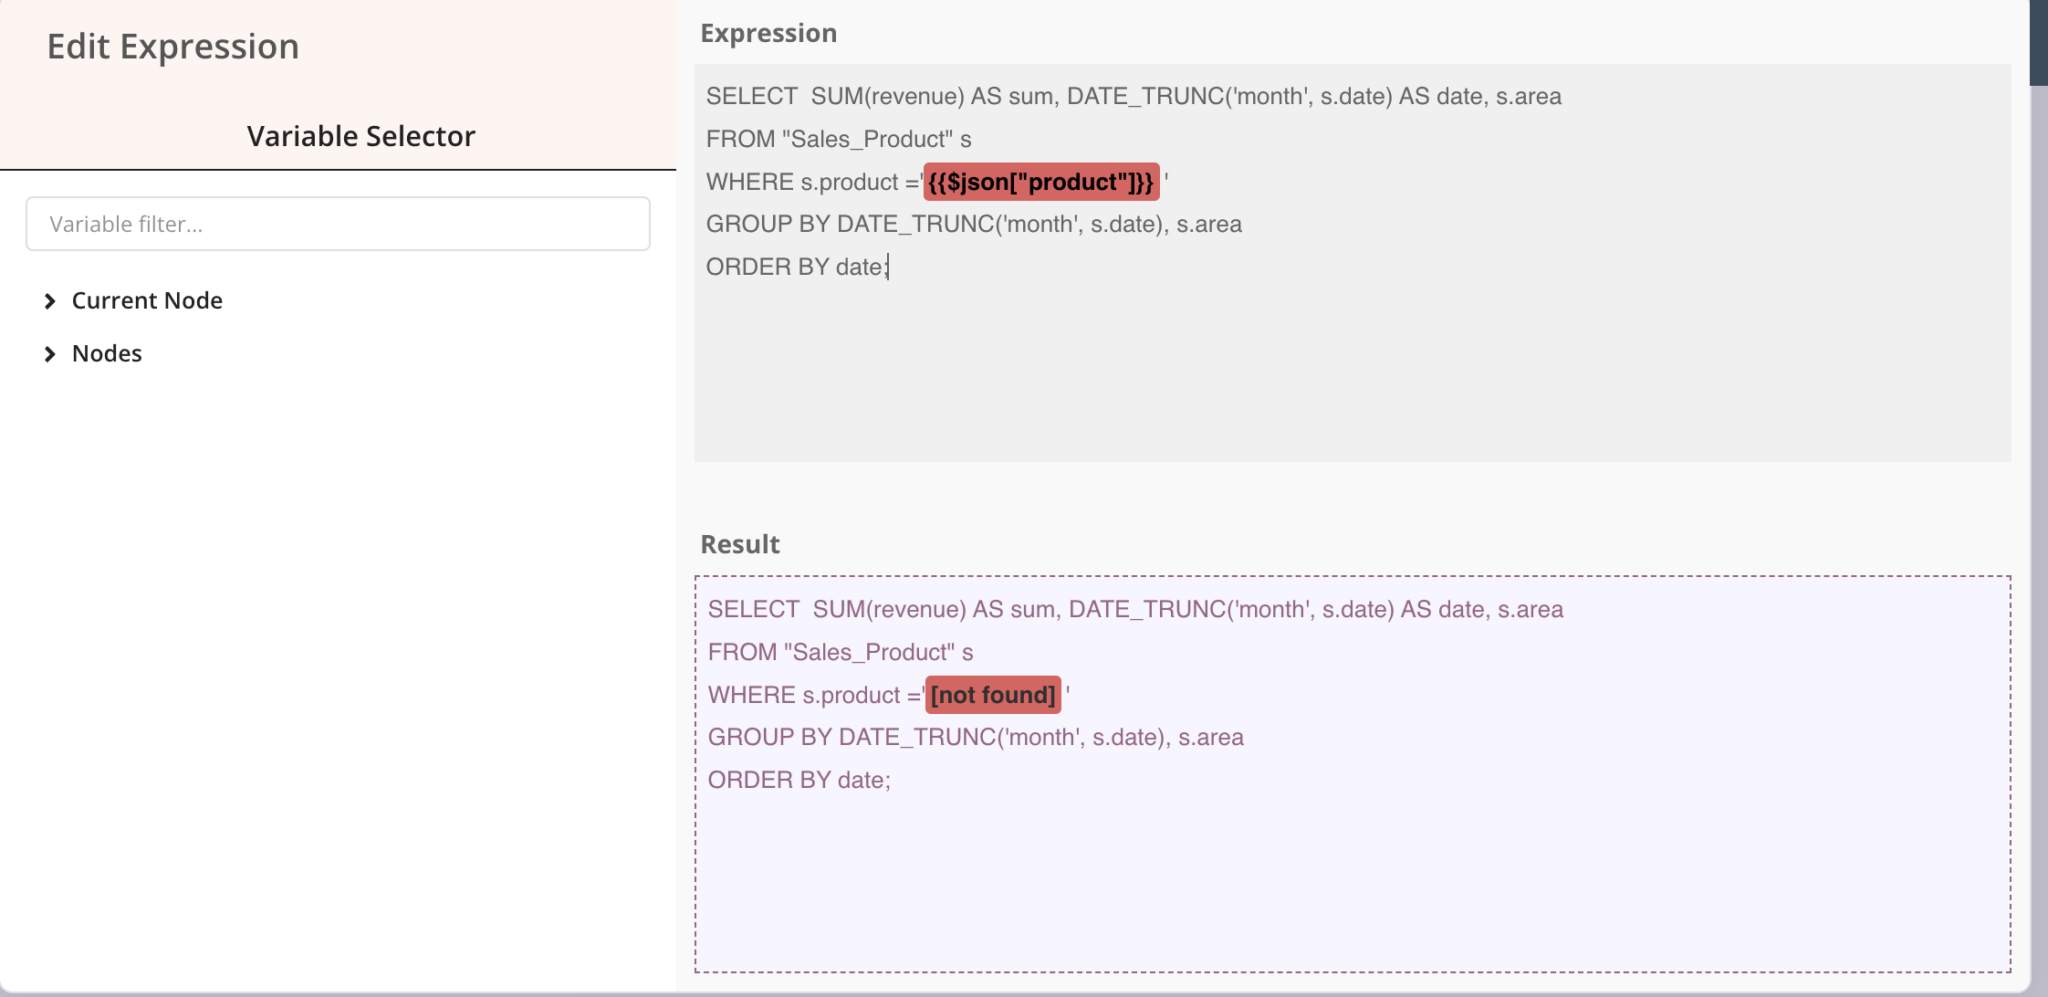Click the red {{$json["product"]}} expression token

tap(1040, 182)
